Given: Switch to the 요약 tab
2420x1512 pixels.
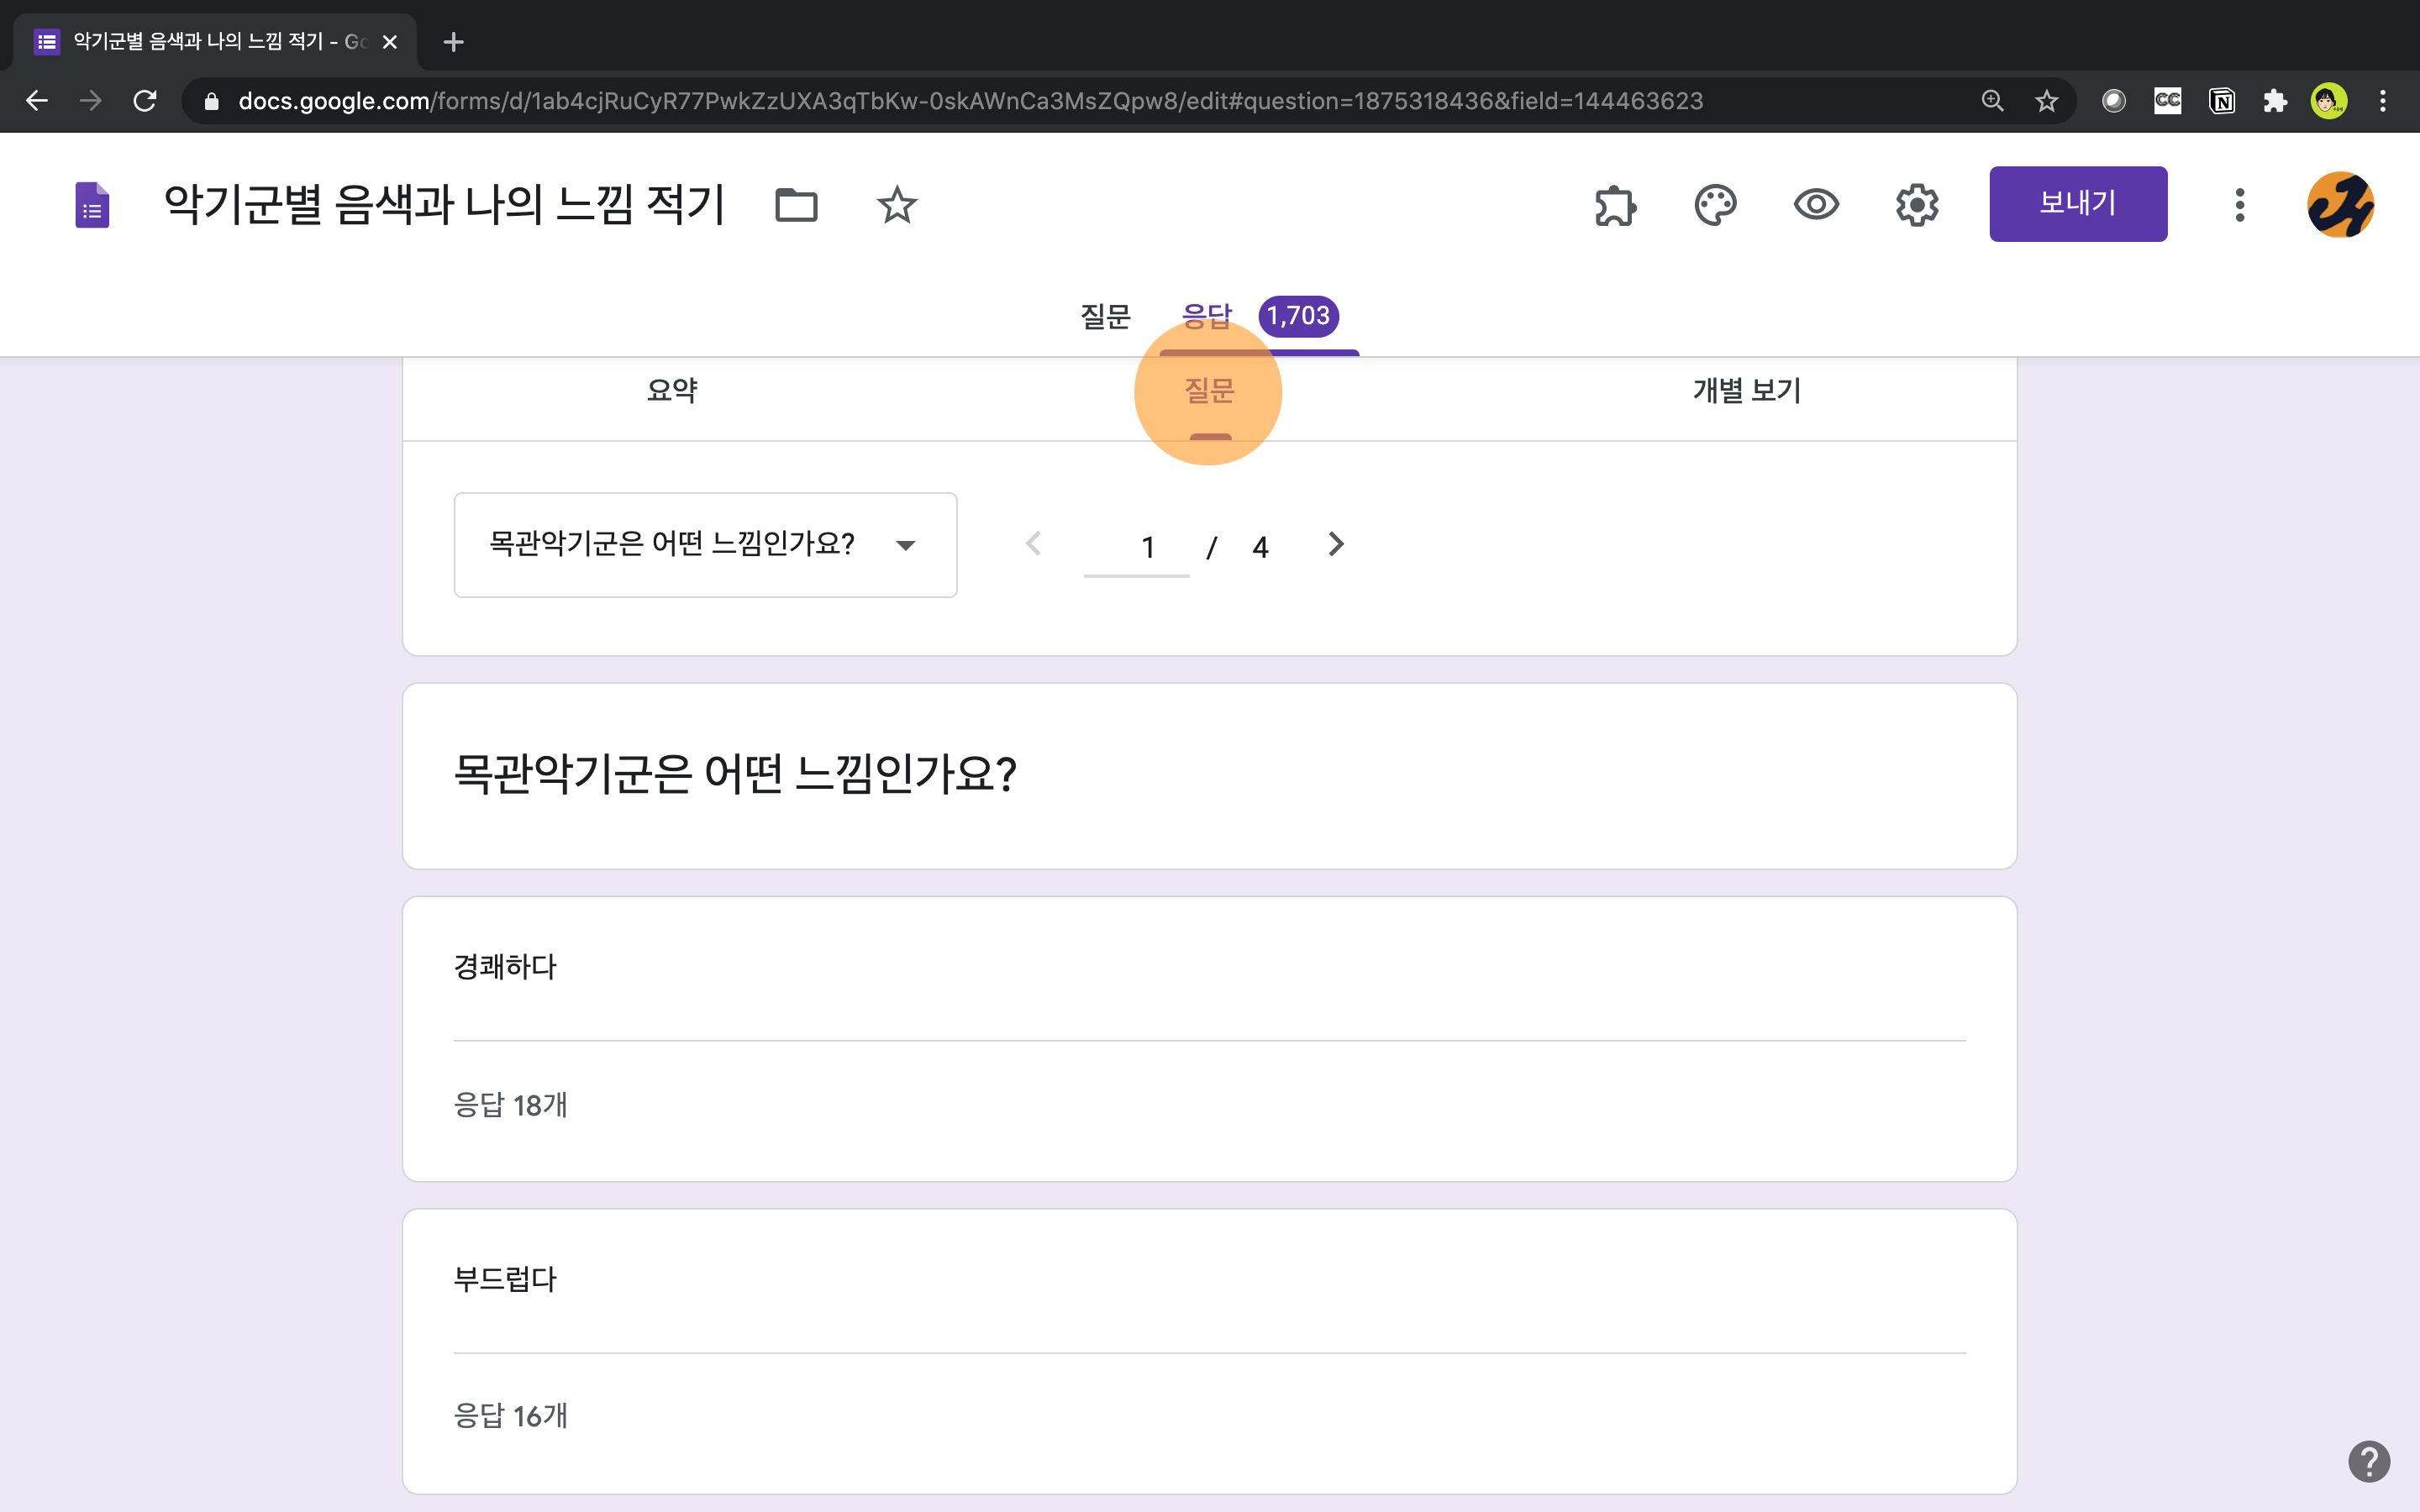Looking at the screenshot, I should (x=672, y=391).
